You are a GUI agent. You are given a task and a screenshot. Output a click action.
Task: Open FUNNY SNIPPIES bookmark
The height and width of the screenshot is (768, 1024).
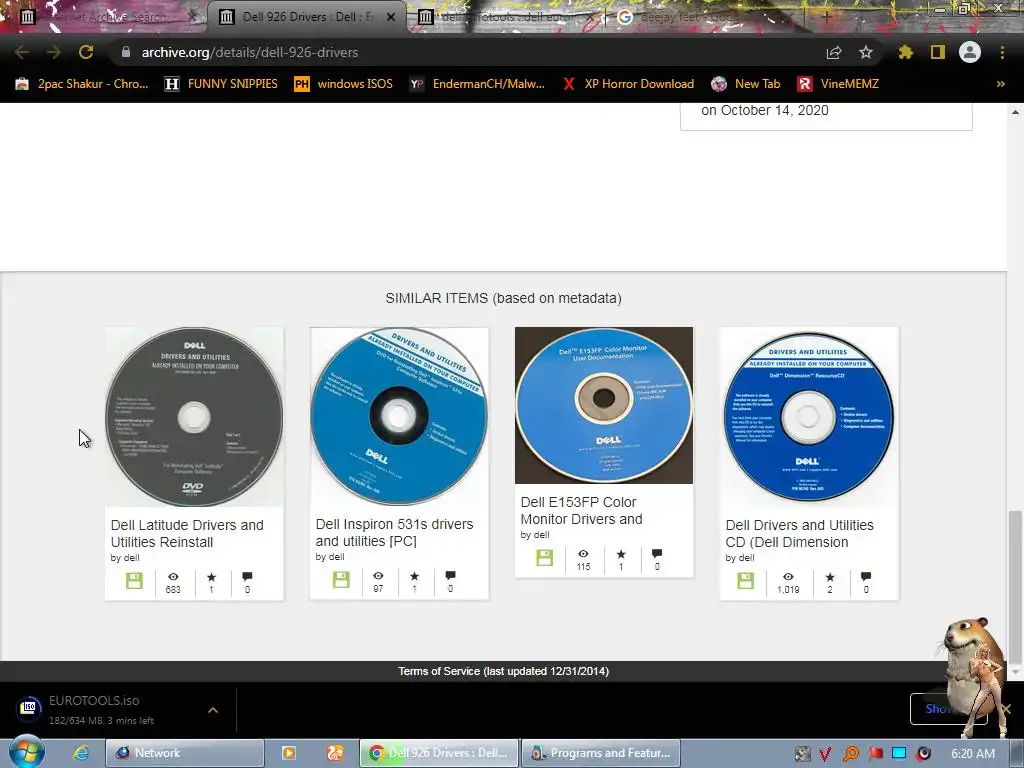tap(221, 84)
